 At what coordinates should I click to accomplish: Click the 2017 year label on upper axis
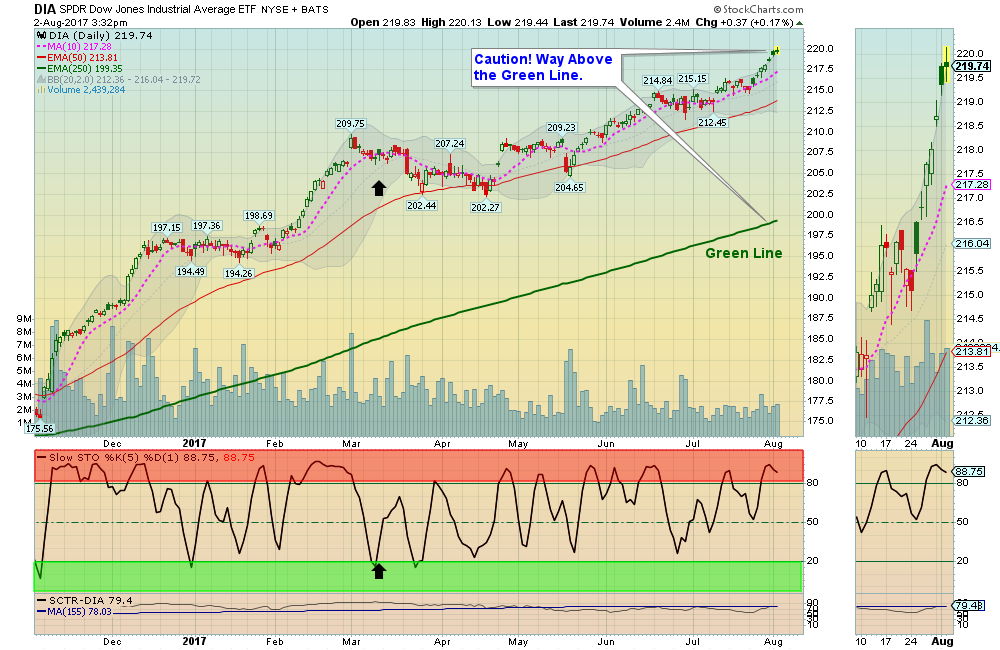[x=195, y=443]
